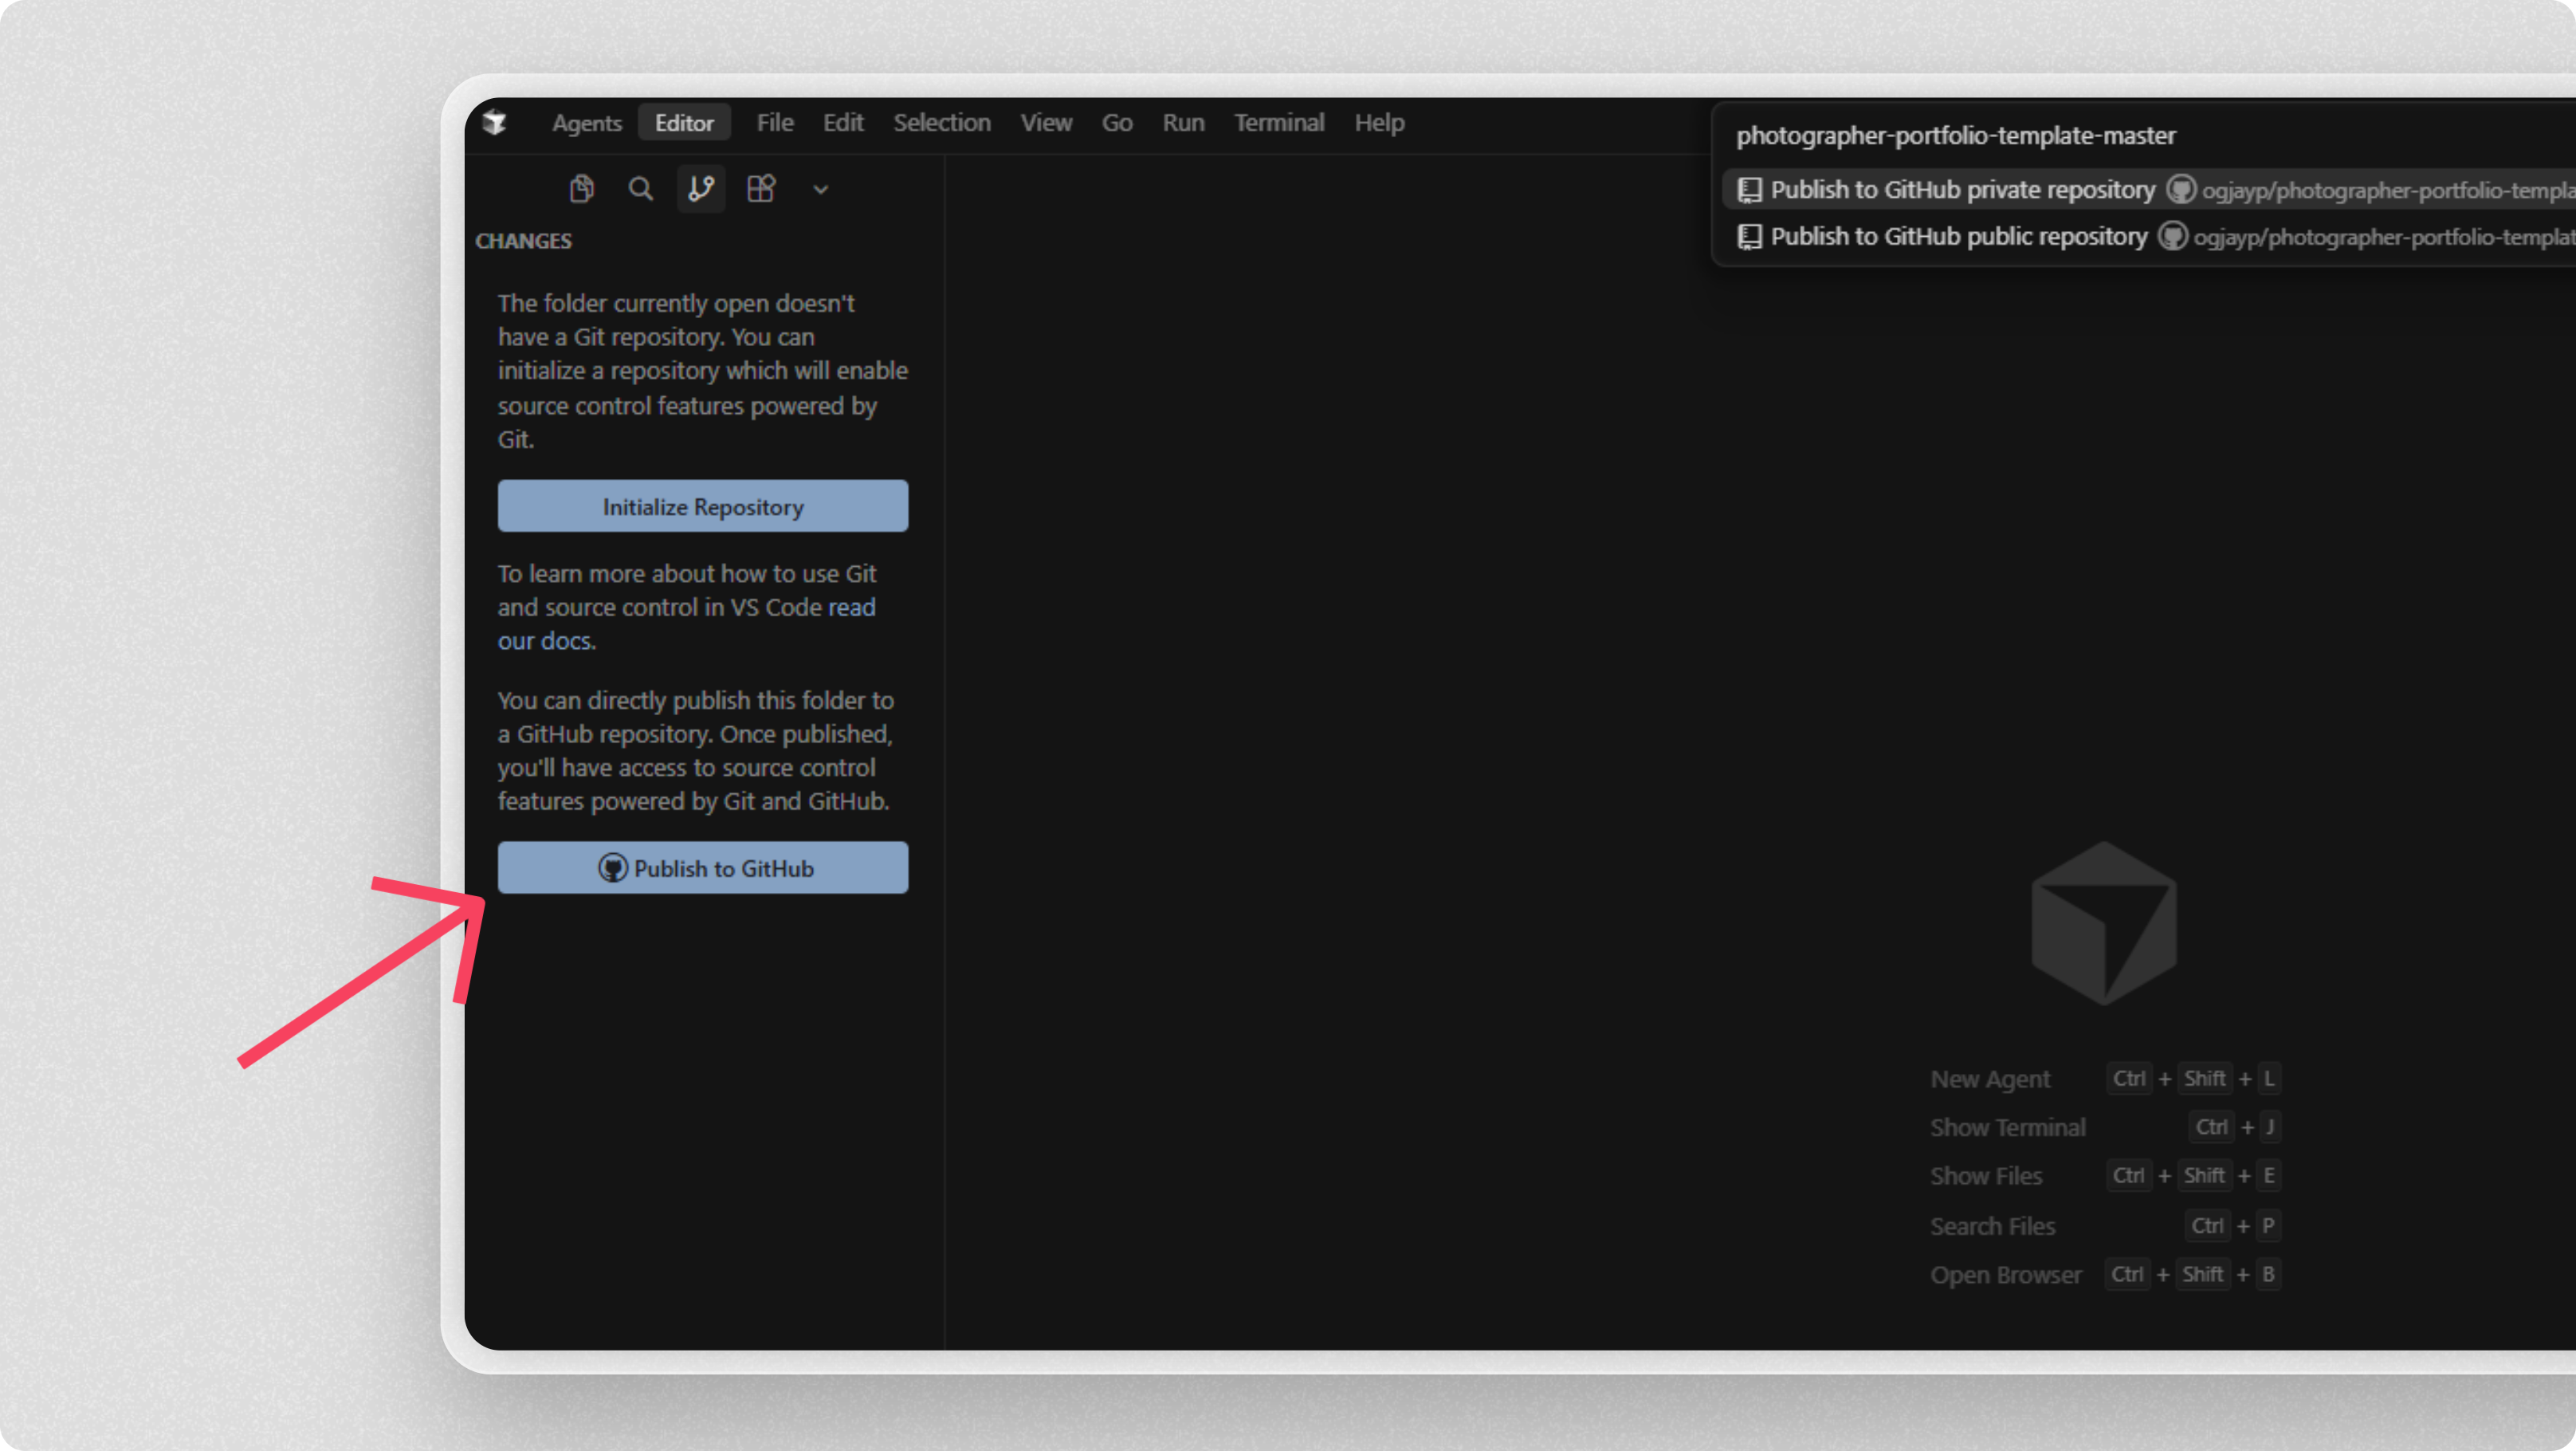Switch to the Agents tab
The width and height of the screenshot is (2576, 1451).
click(587, 122)
